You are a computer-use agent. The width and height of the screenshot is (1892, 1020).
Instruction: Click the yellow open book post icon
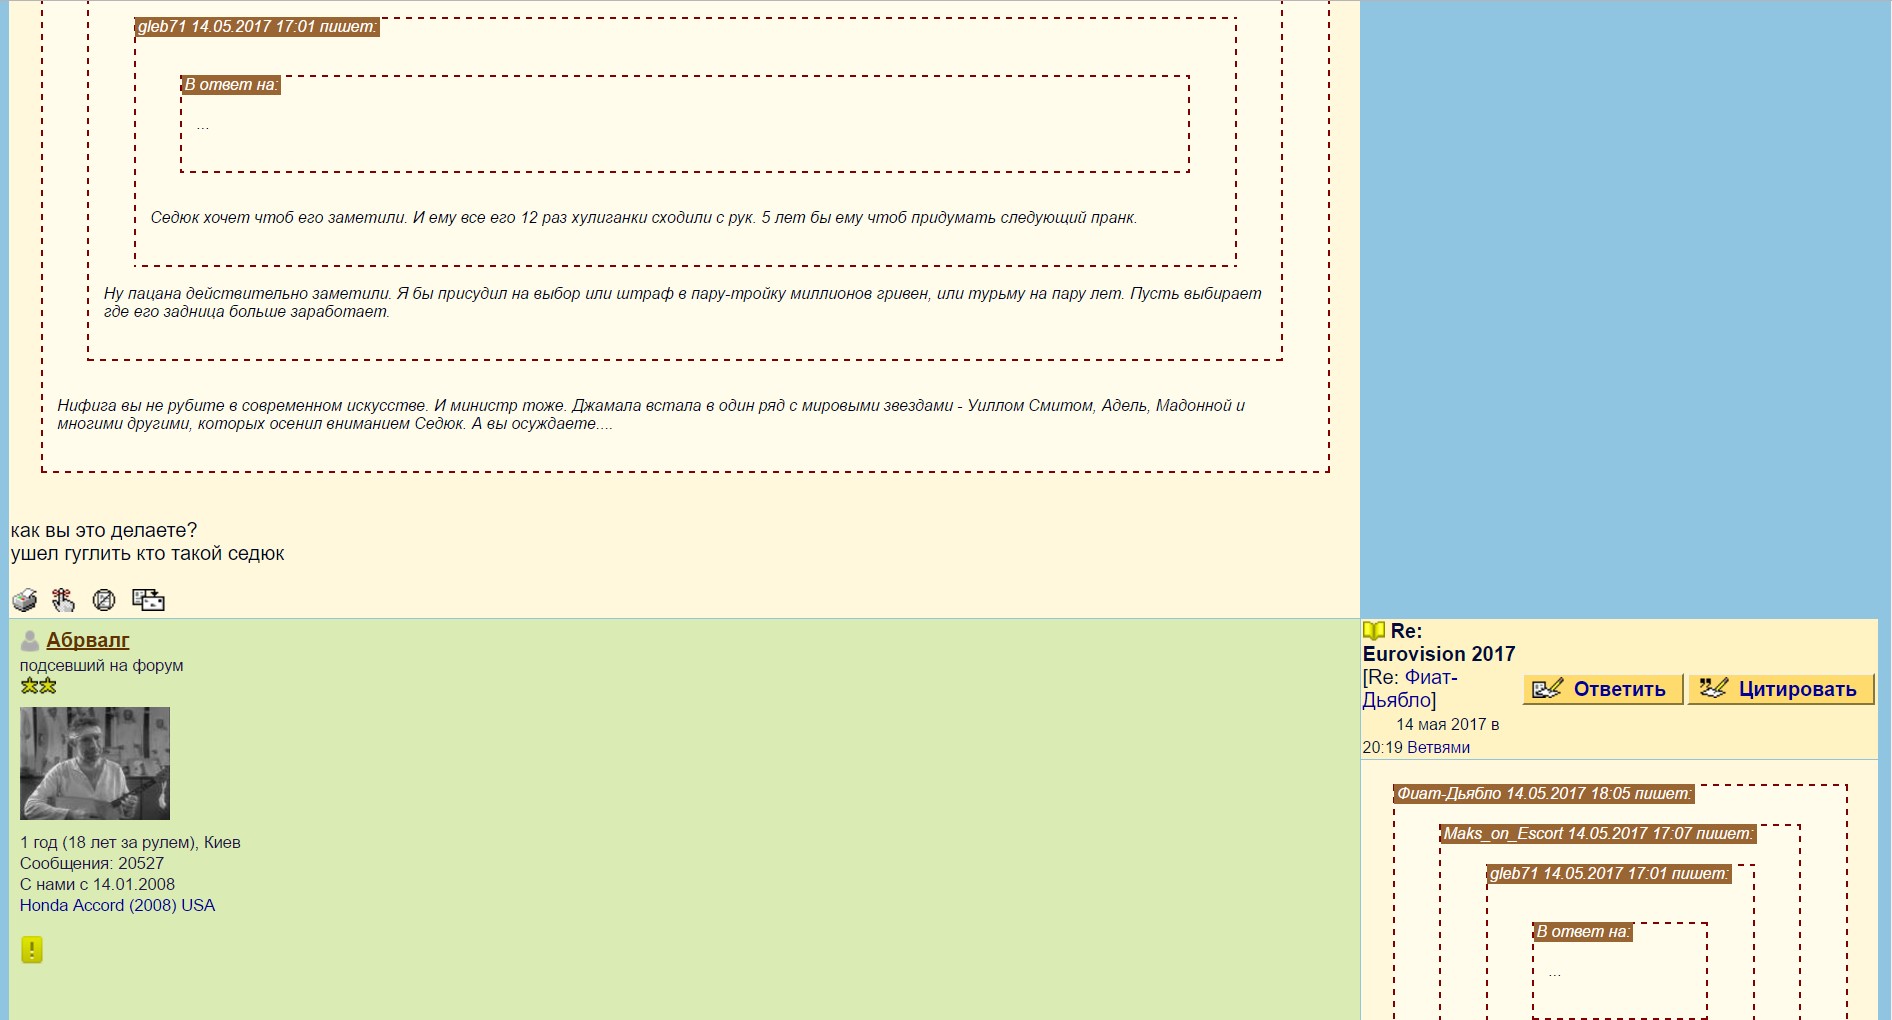coord(1374,631)
